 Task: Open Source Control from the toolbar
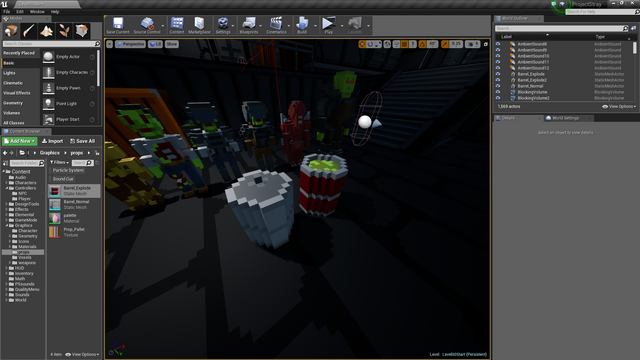pyautogui.click(x=147, y=25)
